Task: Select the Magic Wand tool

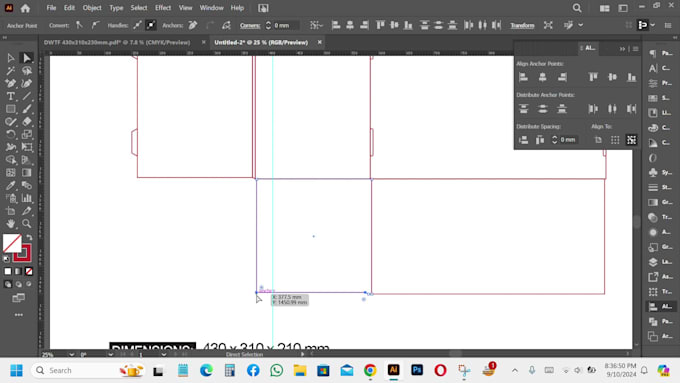Action: click(x=11, y=70)
